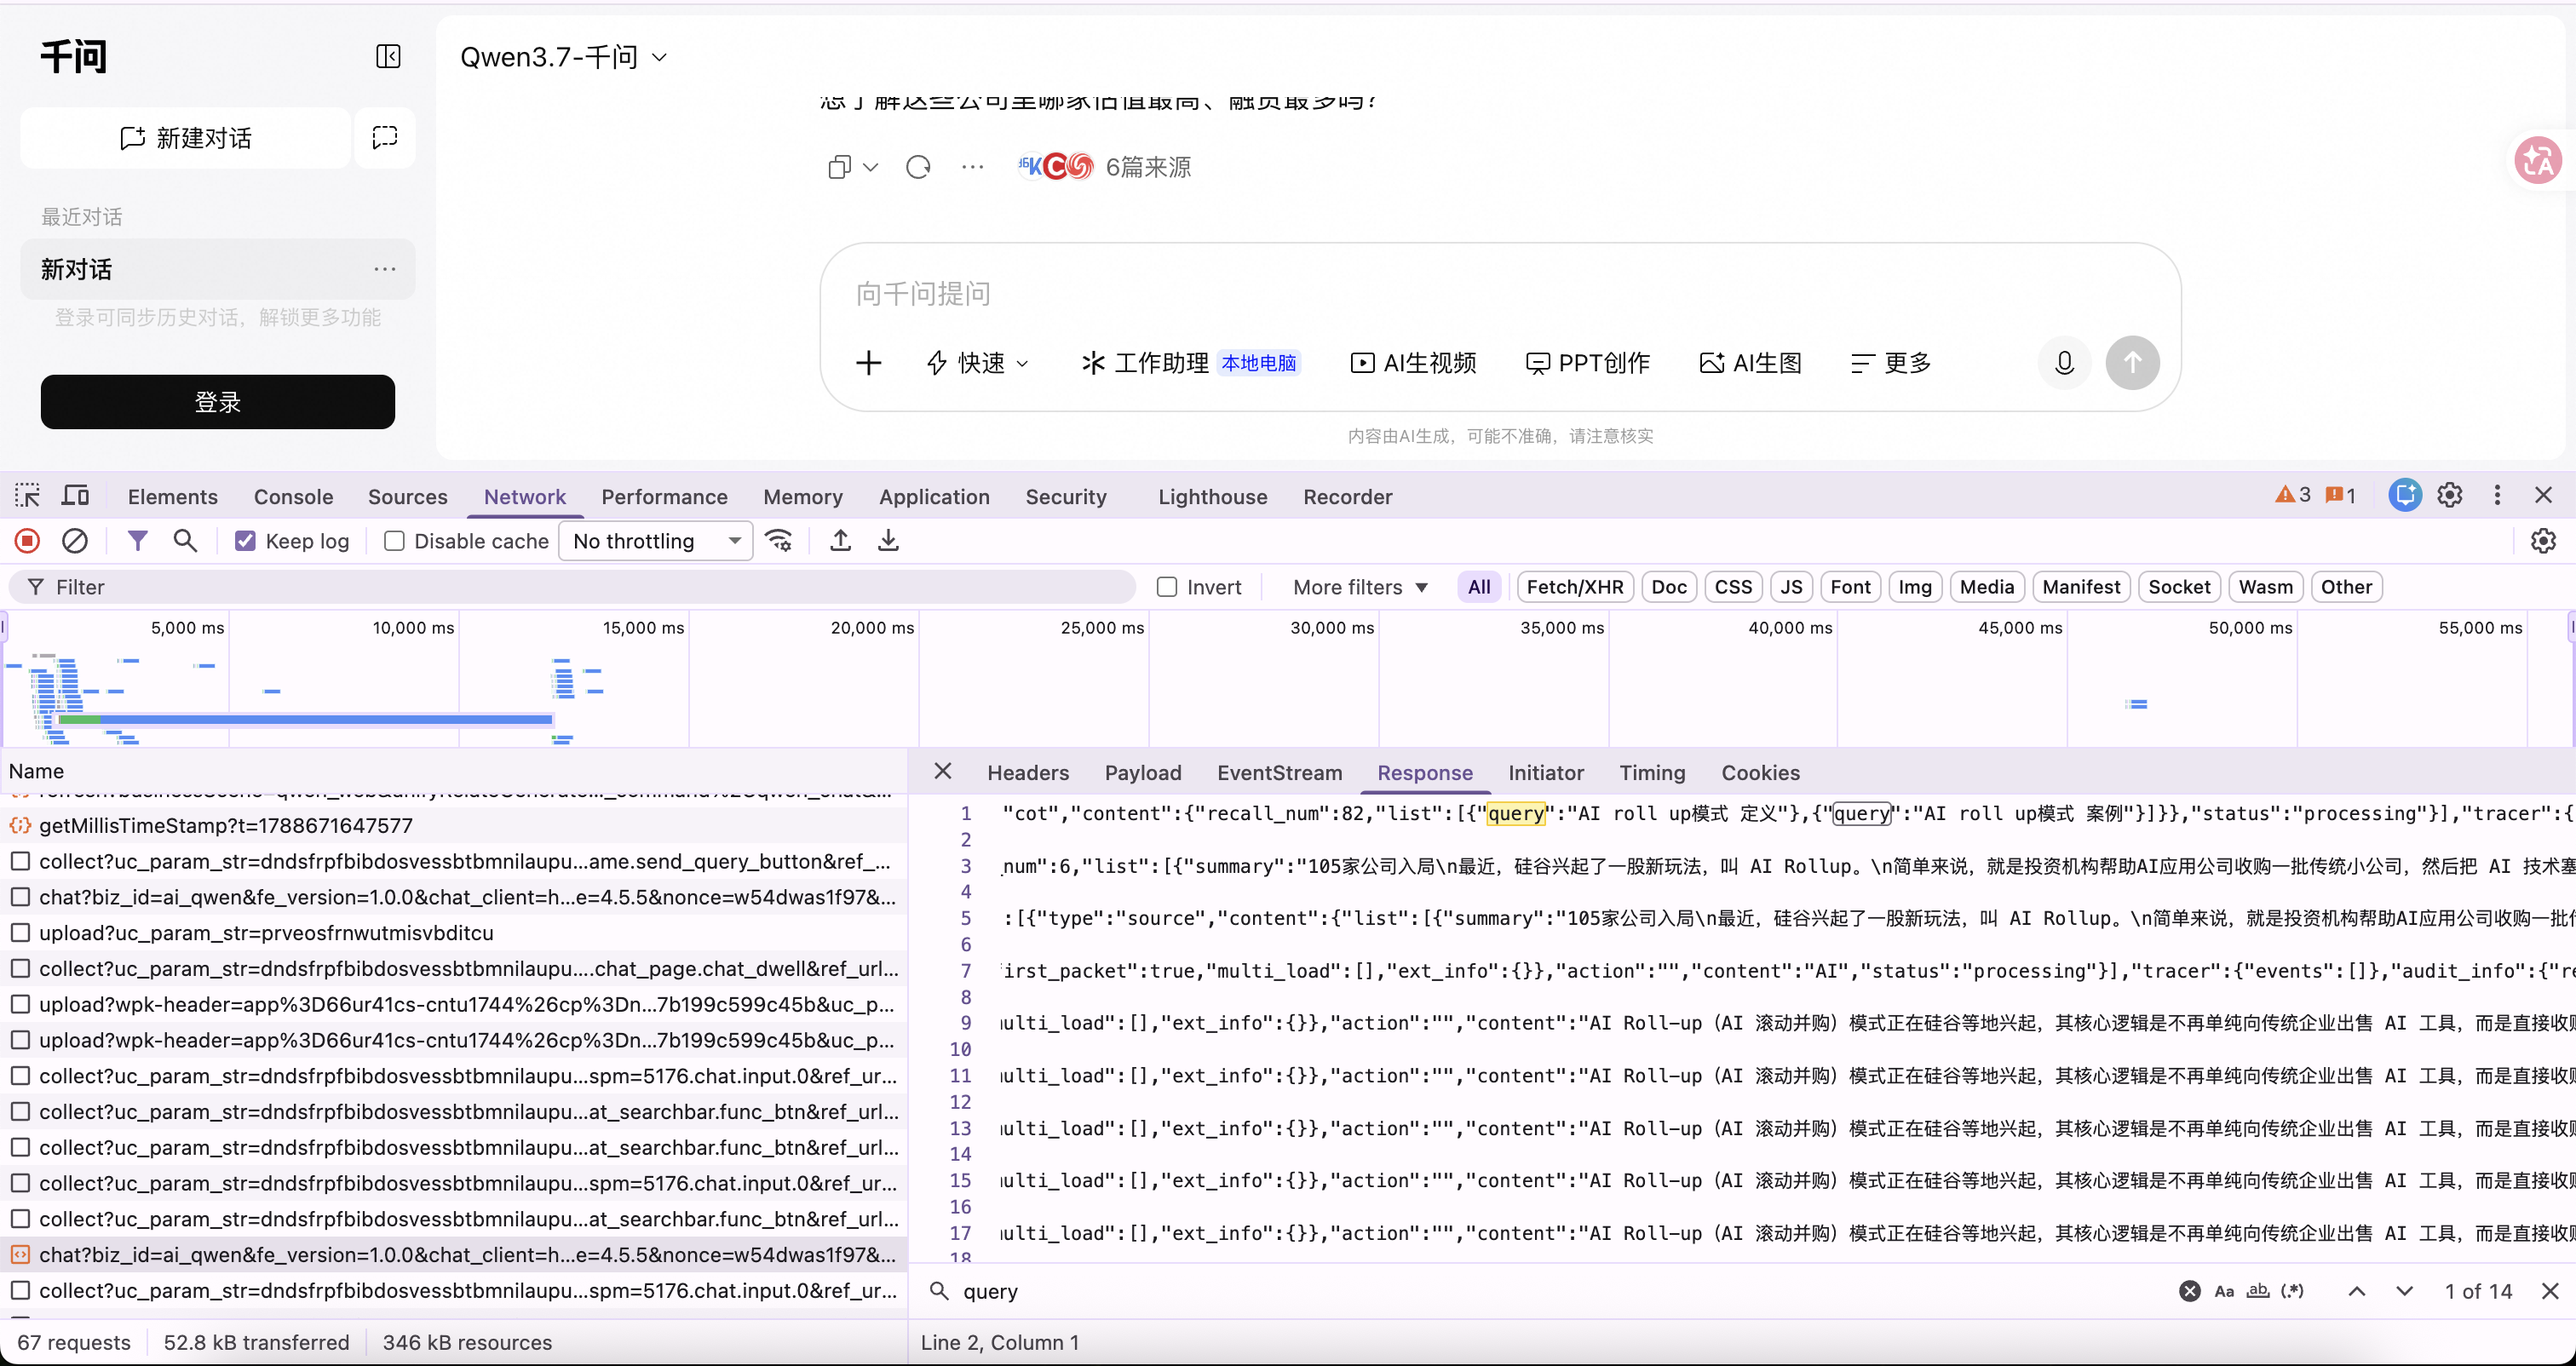Viewport: 2576px width, 1366px height.
Task: Toggle regex option in response search bar
Action: point(2292,1291)
